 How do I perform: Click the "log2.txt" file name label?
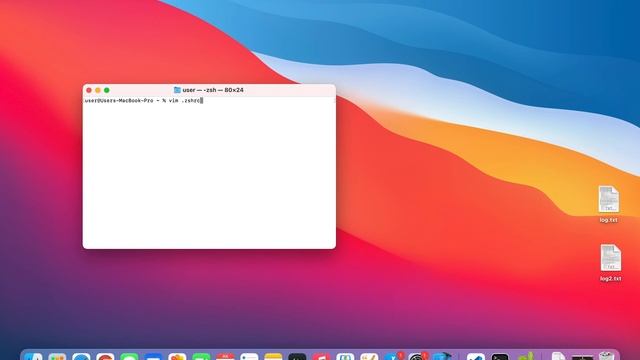click(x=611, y=279)
